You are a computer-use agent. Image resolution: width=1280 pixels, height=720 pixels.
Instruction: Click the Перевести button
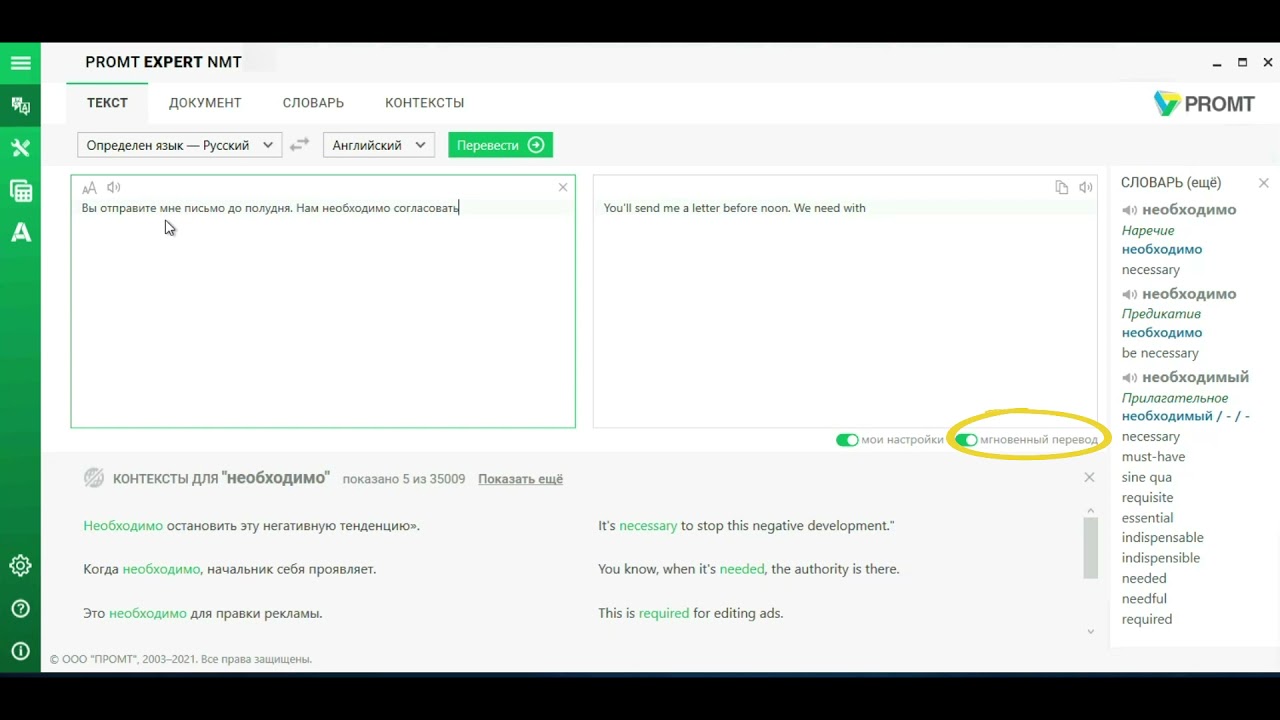click(x=500, y=145)
